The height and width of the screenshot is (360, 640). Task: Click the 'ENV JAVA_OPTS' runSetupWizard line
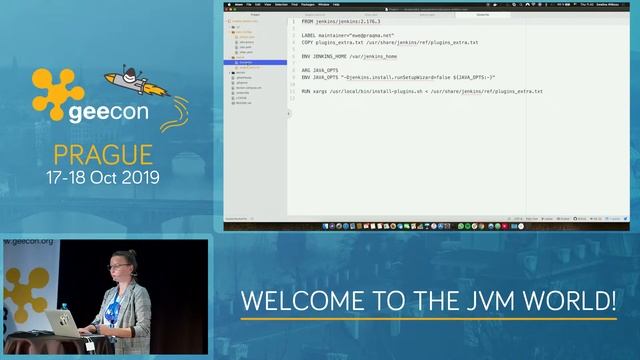(398, 77)
